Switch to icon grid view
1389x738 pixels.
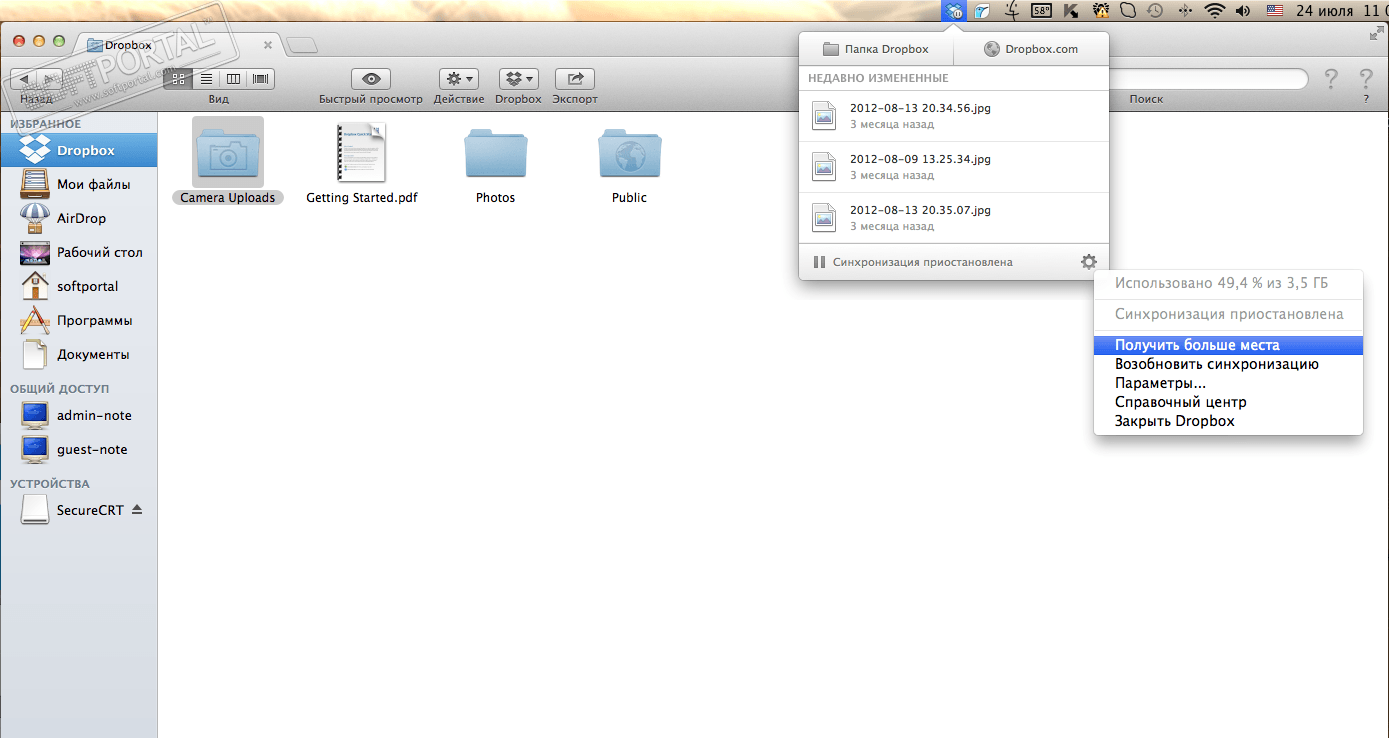(x=178, y=79)
